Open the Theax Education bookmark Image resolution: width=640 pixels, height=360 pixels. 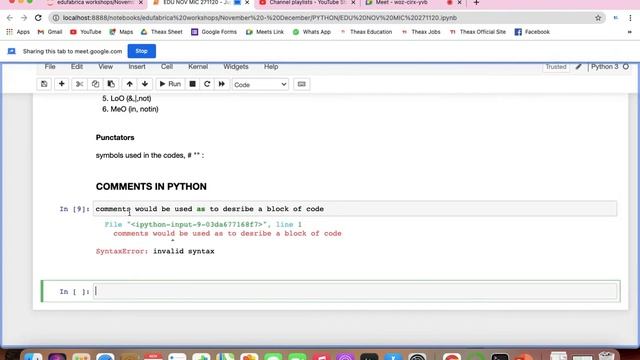tap(366, 32)
